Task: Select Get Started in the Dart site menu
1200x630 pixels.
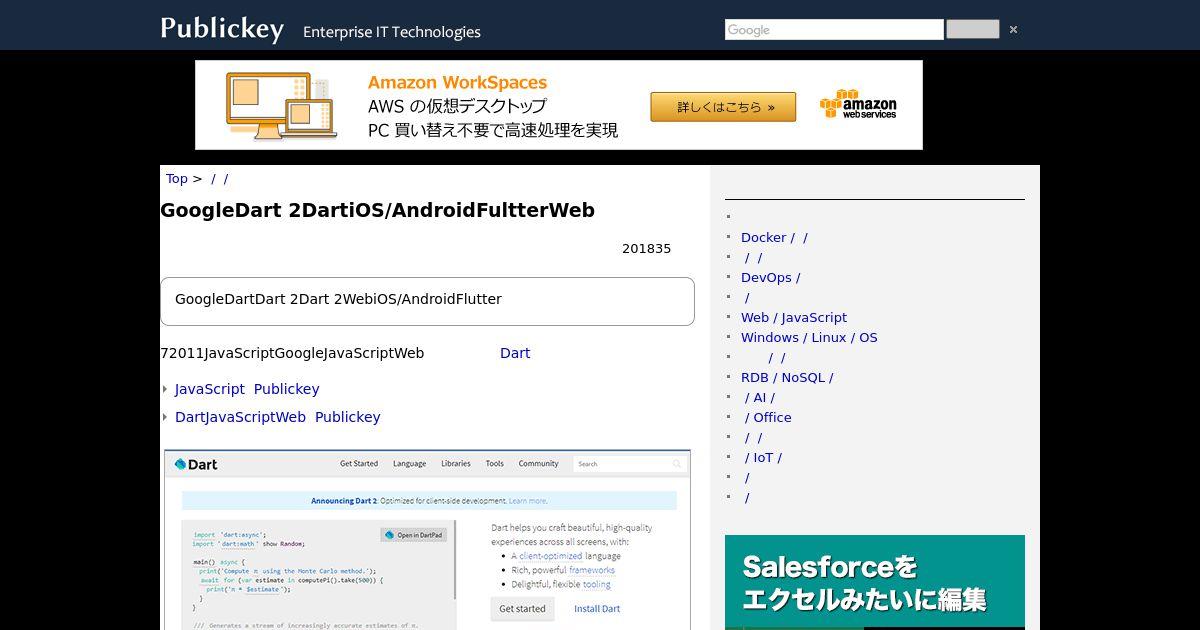Action: pyautogui.click(x=359, y=464)
